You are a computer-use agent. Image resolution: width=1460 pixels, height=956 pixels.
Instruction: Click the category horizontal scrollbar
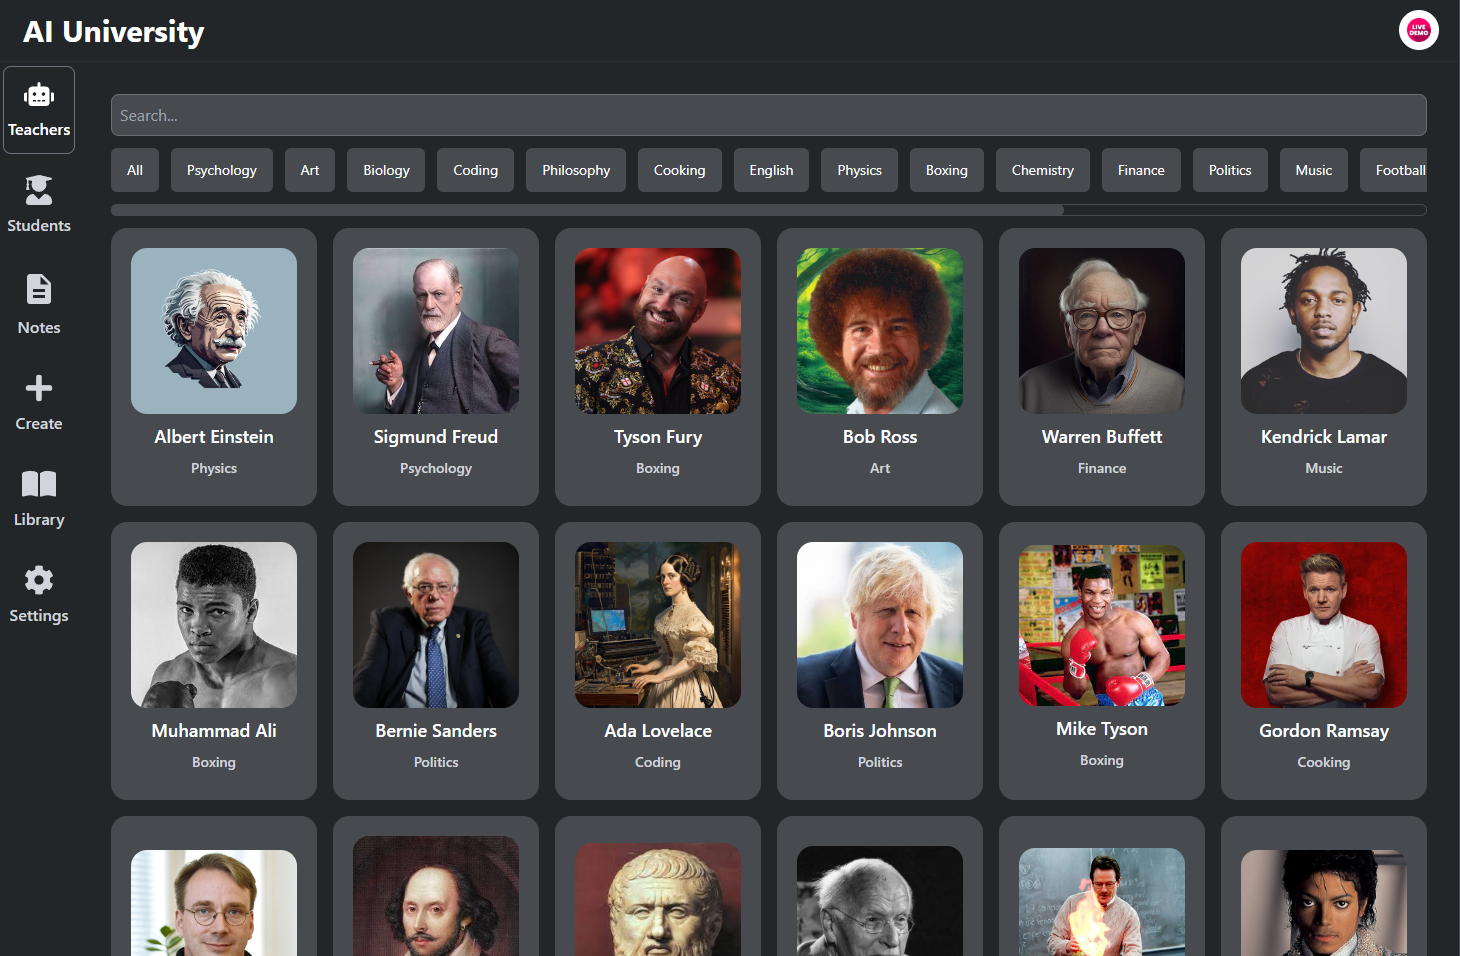click(588, 210)
